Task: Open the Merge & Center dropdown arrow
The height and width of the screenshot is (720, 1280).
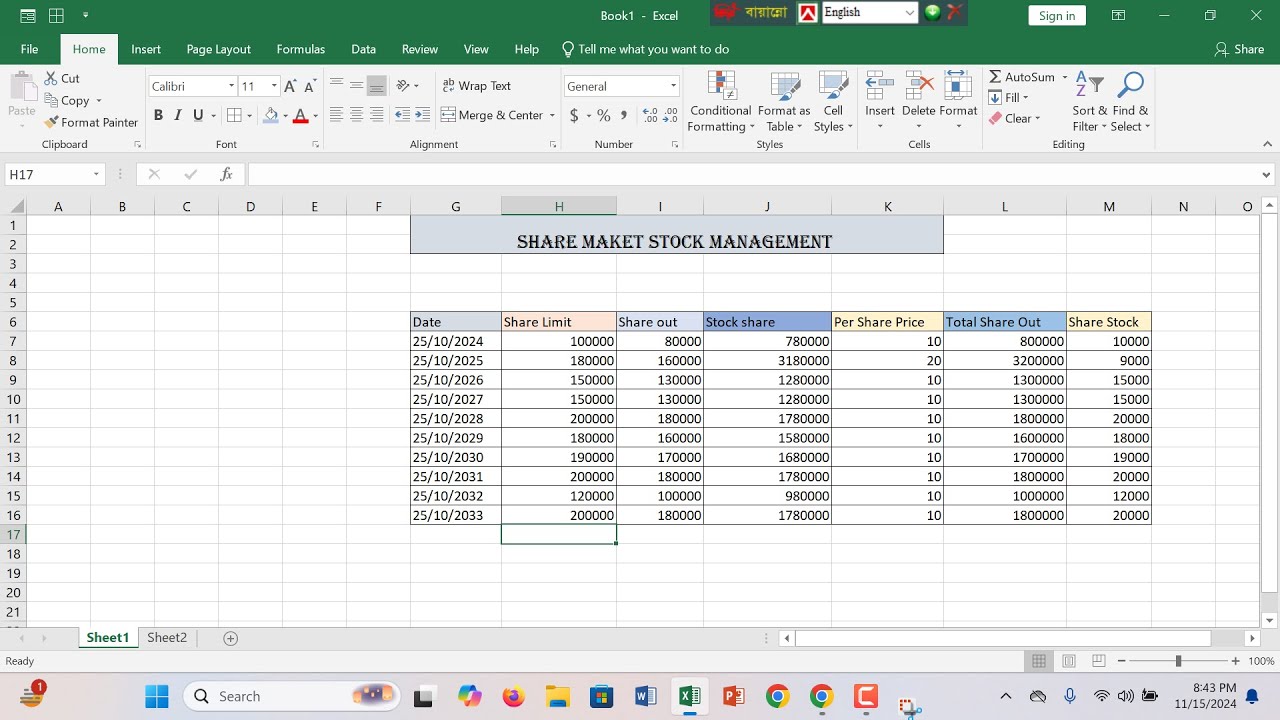Action: click(x=552, y=115)
